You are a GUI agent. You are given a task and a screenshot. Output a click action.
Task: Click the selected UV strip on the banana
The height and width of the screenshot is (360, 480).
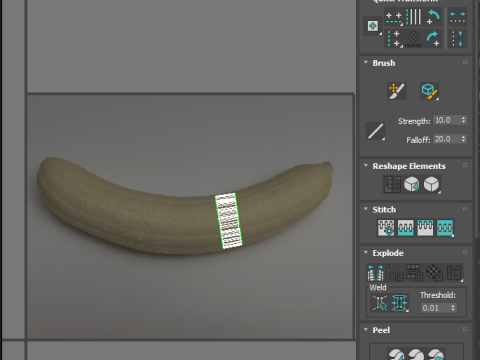228,221
